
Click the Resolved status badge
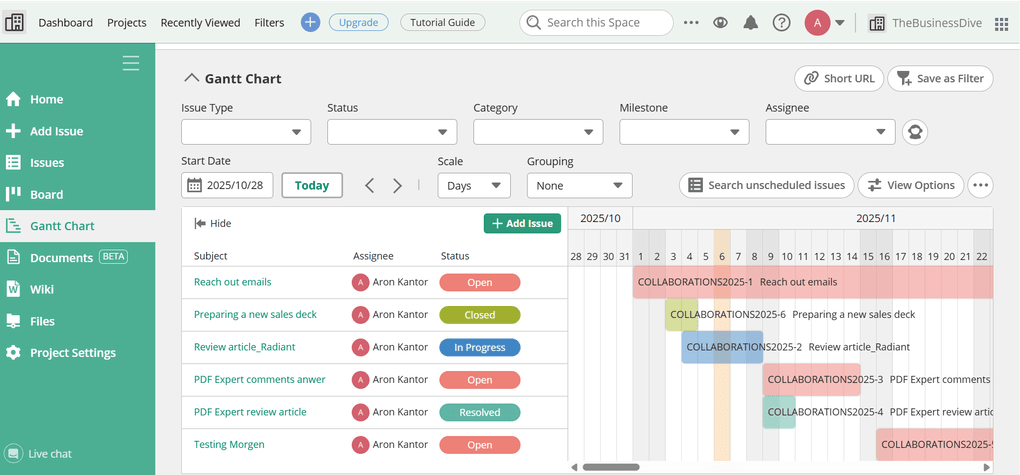pyautogui.click(x=480, y=413)
